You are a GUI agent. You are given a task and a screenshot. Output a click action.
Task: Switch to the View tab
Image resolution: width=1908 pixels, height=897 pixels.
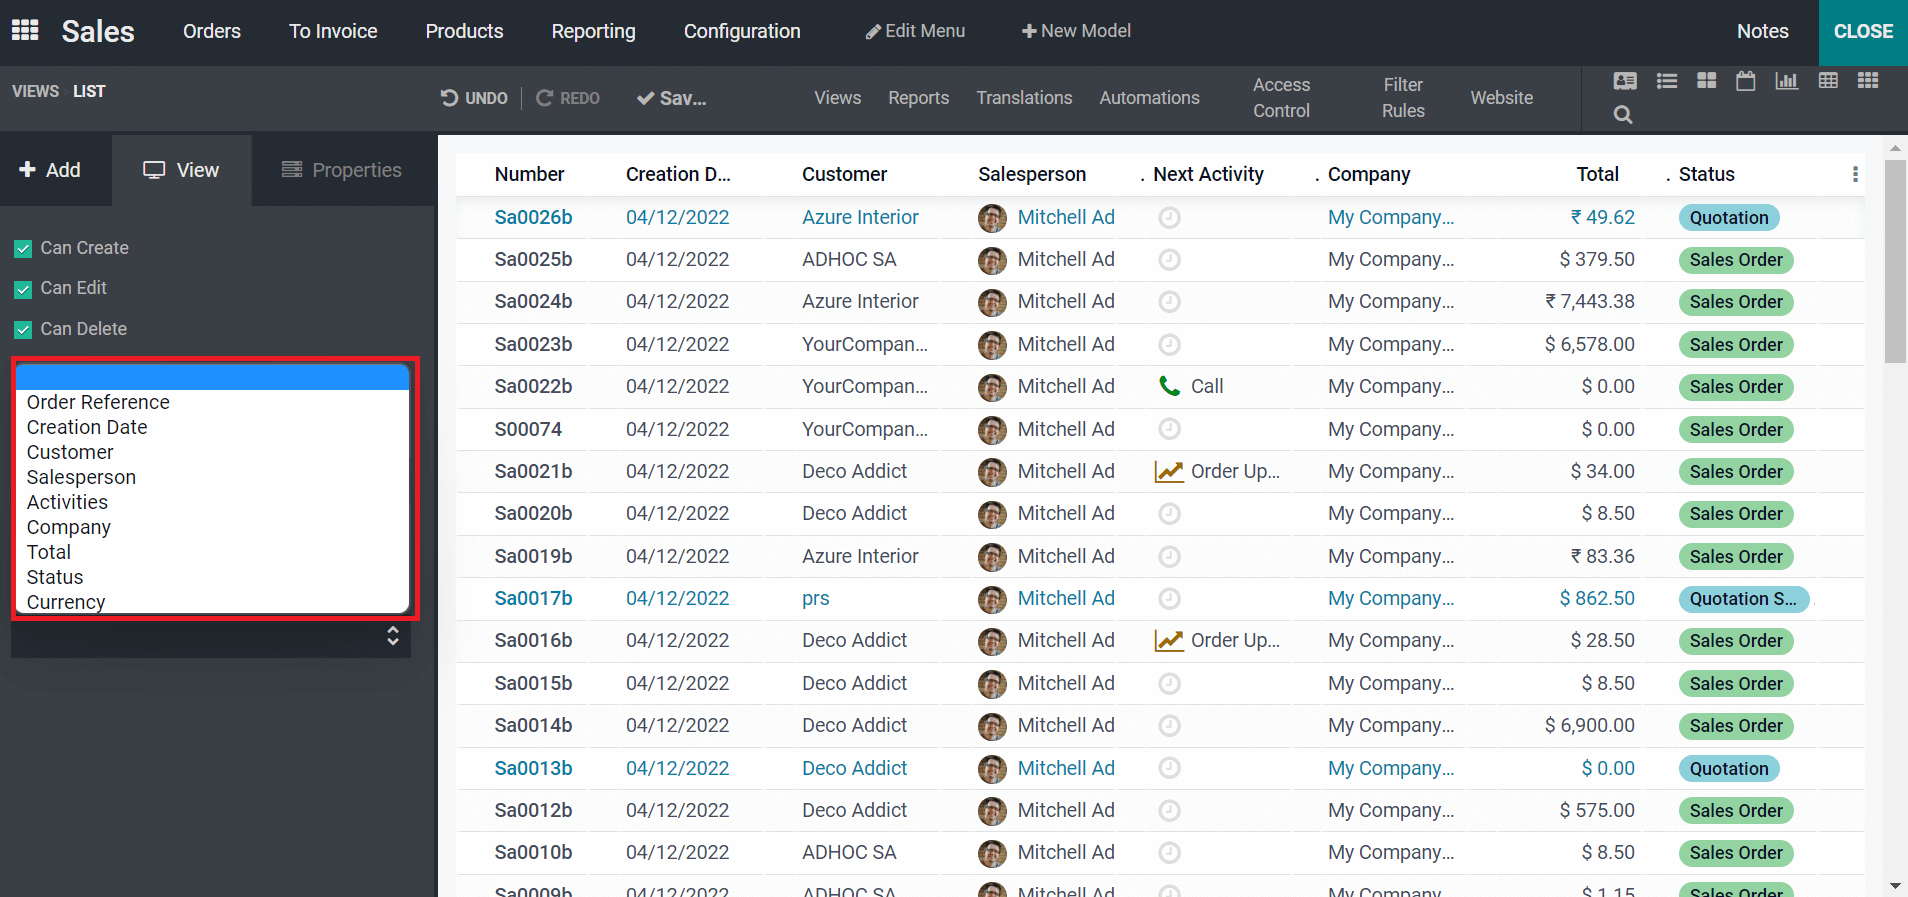(181, 170)
